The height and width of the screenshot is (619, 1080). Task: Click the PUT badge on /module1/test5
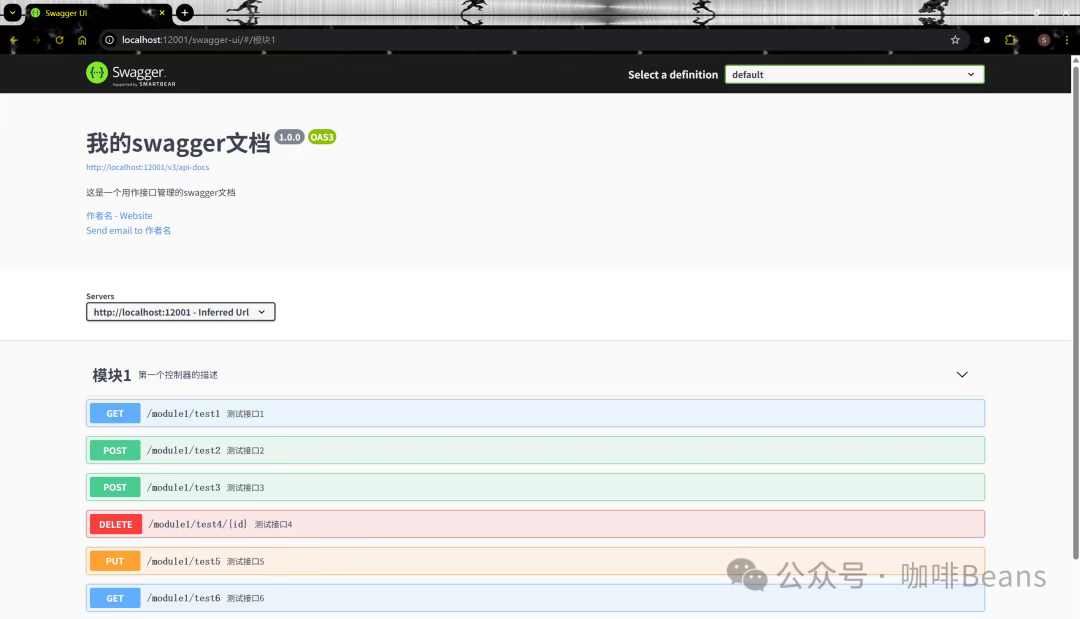pyautogui.click(x=114, y=560)
